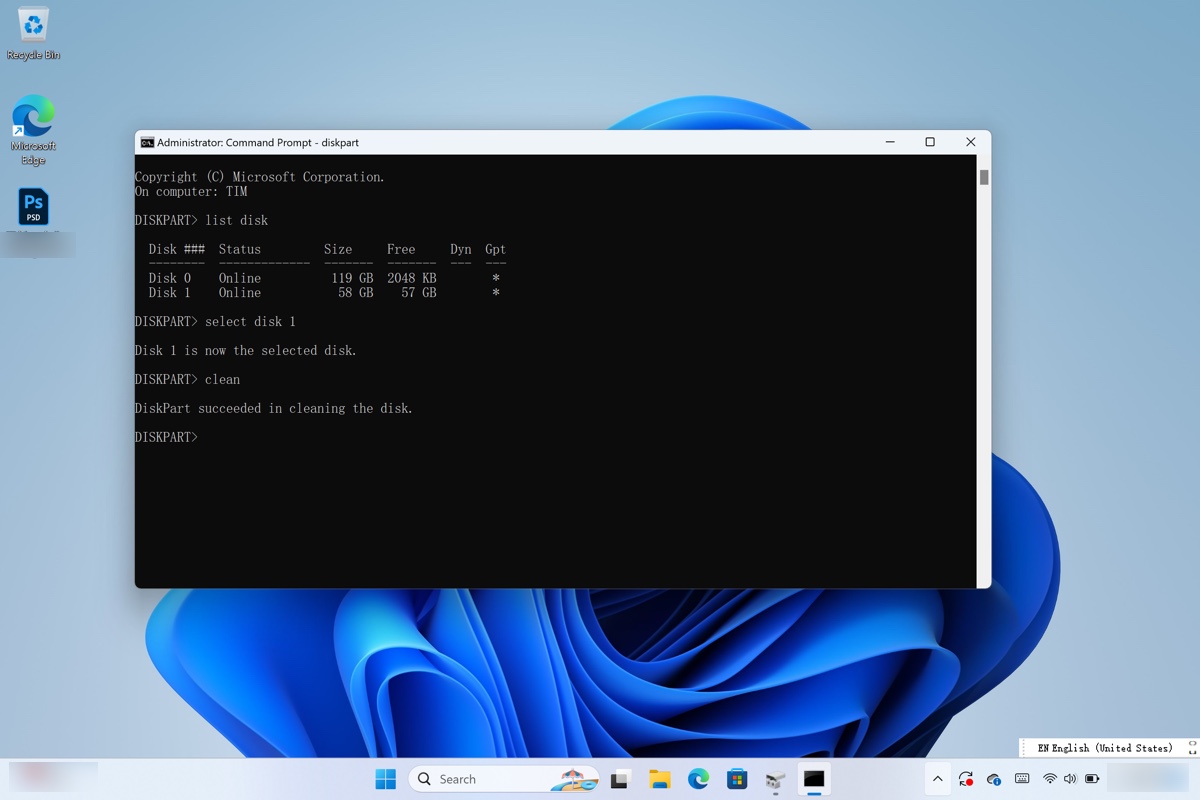Open File Explorer from the taskbar
Screen dimensions: 1200x800
point(659,778)
